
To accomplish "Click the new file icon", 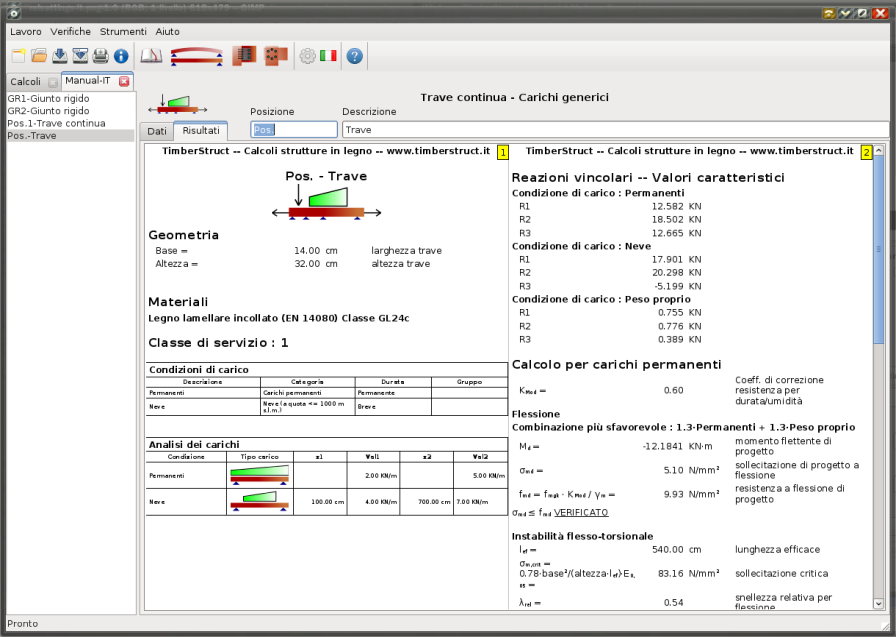I will pos(18,56).
